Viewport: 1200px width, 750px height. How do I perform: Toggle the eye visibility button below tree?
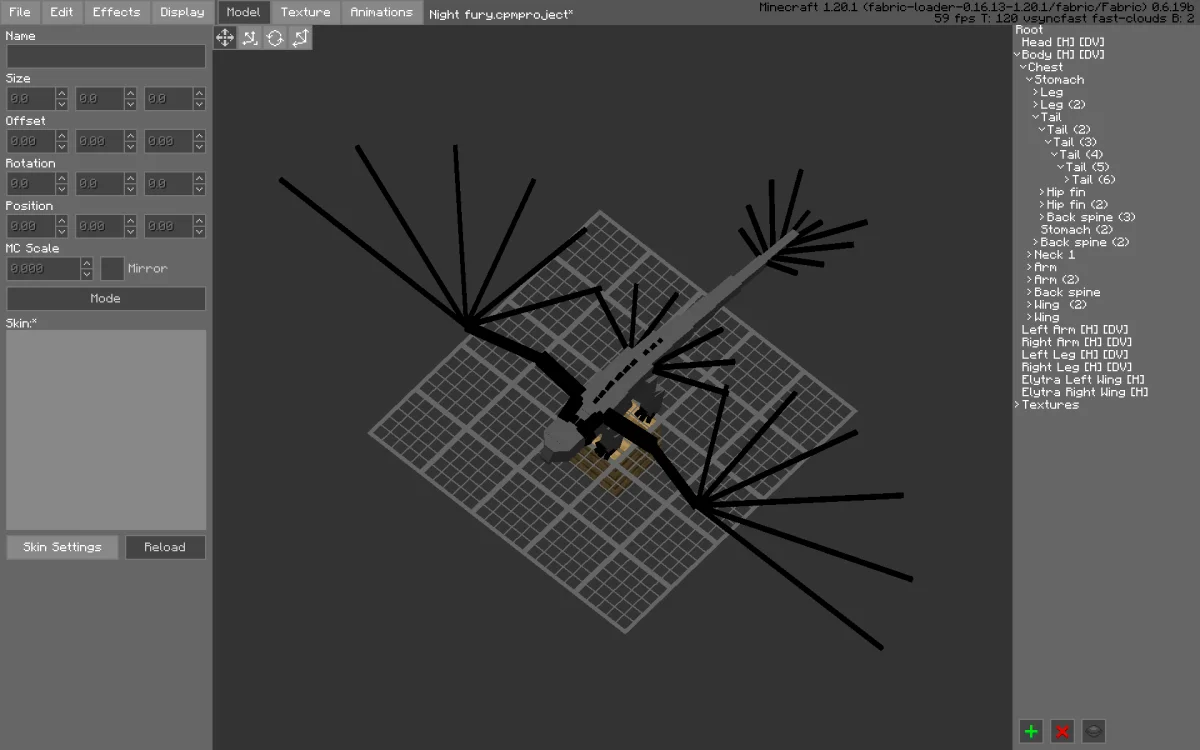[x=1095, y=731]
